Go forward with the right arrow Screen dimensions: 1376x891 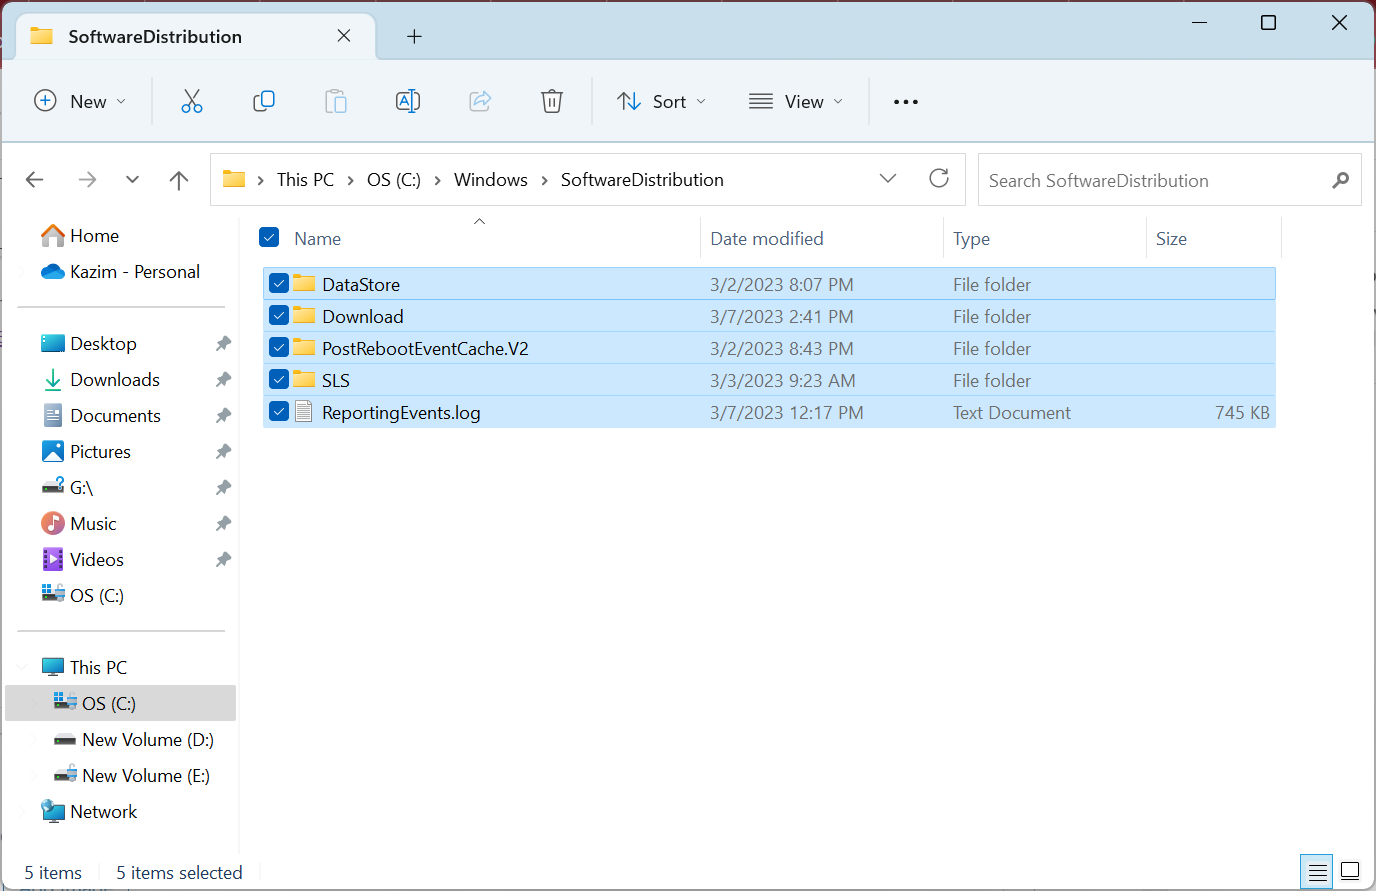(88, 180)
